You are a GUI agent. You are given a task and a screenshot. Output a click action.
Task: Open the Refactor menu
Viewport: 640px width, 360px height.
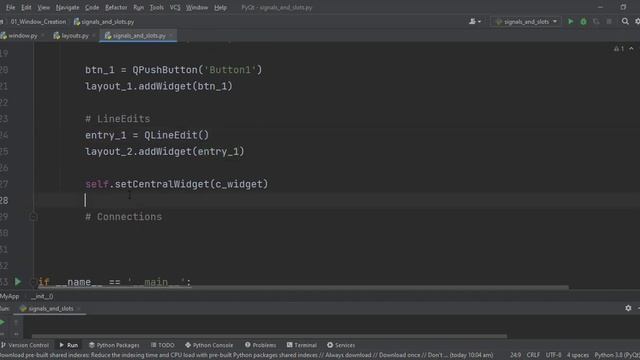(116, 7)
